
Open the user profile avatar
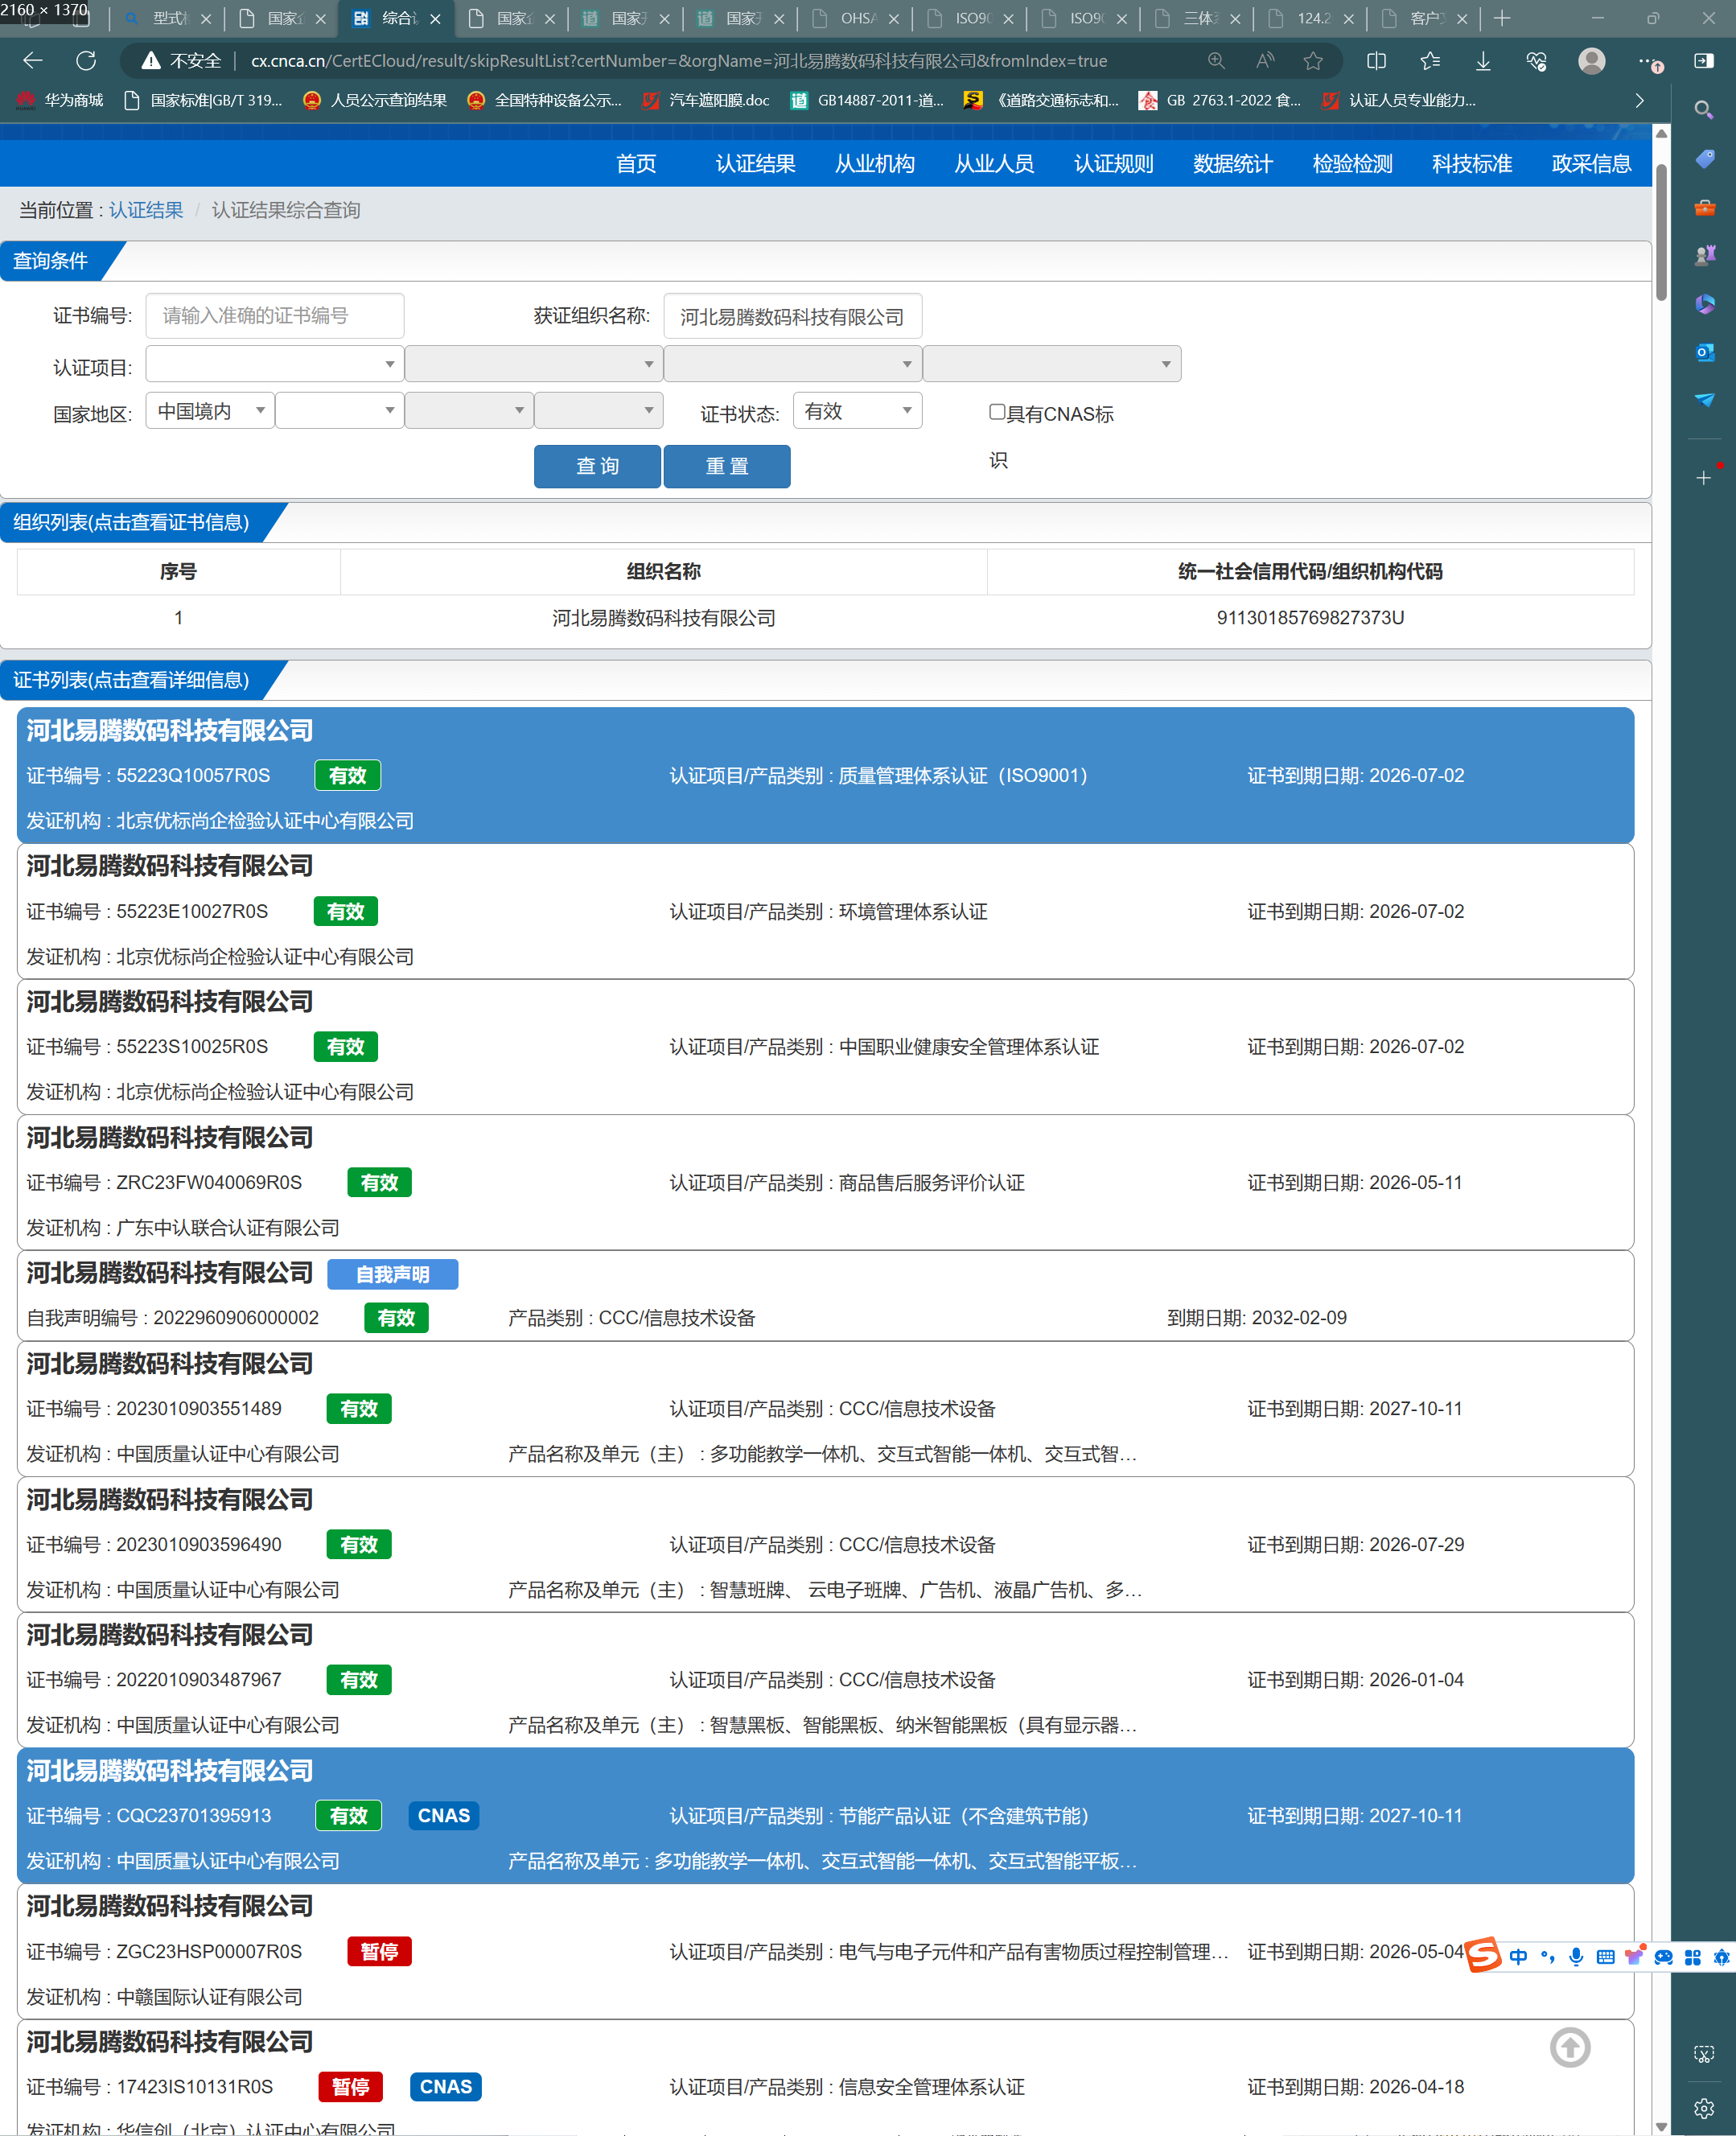[x=1591, y=61]
